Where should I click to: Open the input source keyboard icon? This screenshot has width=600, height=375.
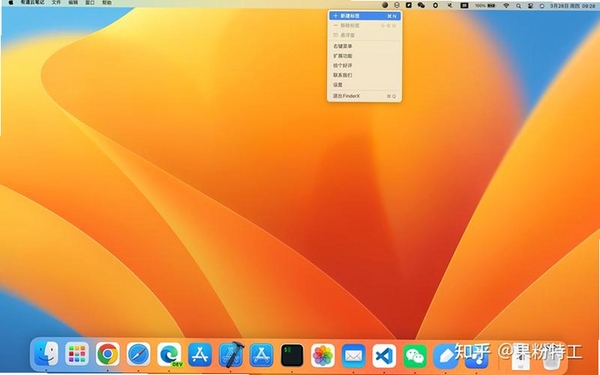(464, 5)
